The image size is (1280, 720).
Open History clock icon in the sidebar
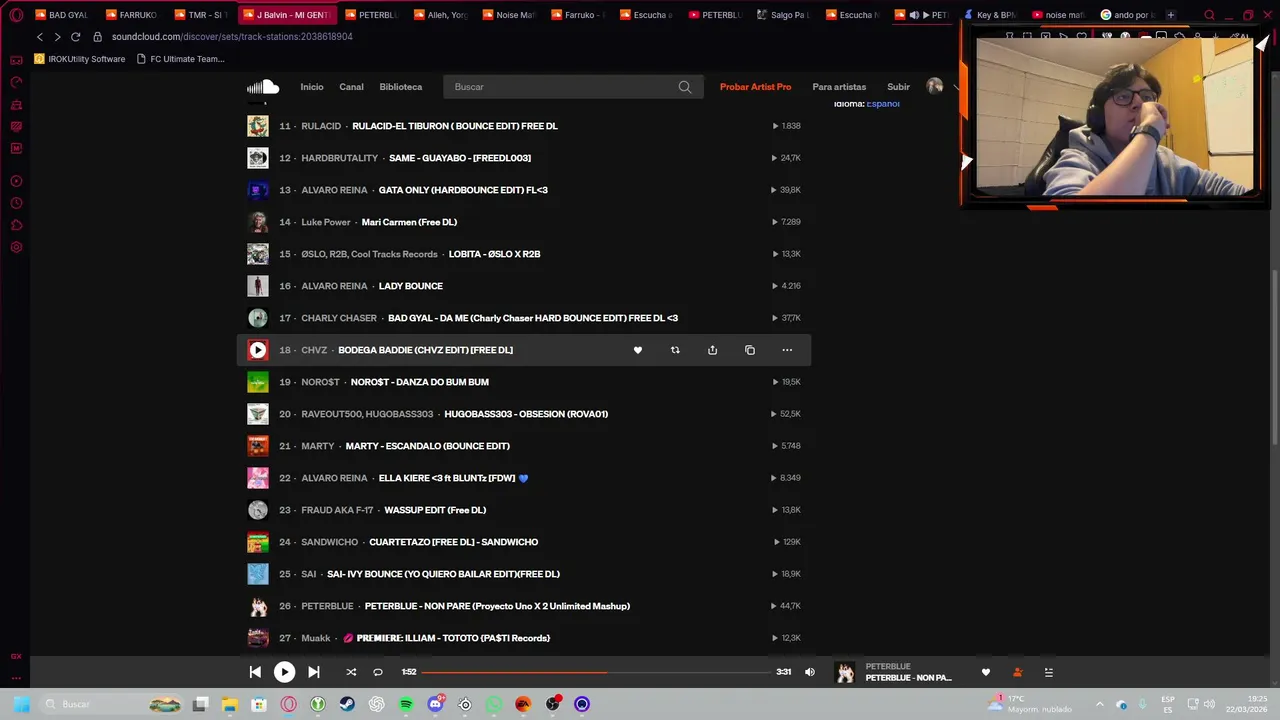point(16,203)
